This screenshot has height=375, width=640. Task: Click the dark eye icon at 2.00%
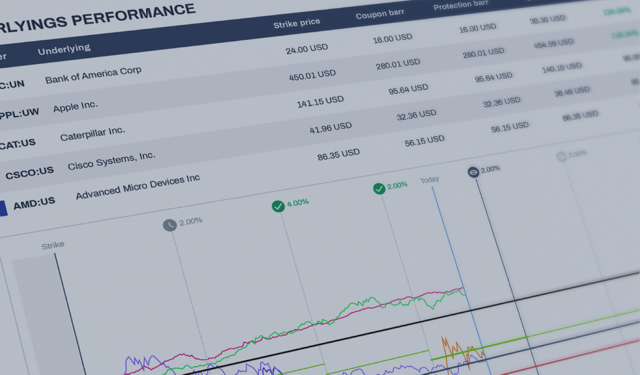click(473, 172)
